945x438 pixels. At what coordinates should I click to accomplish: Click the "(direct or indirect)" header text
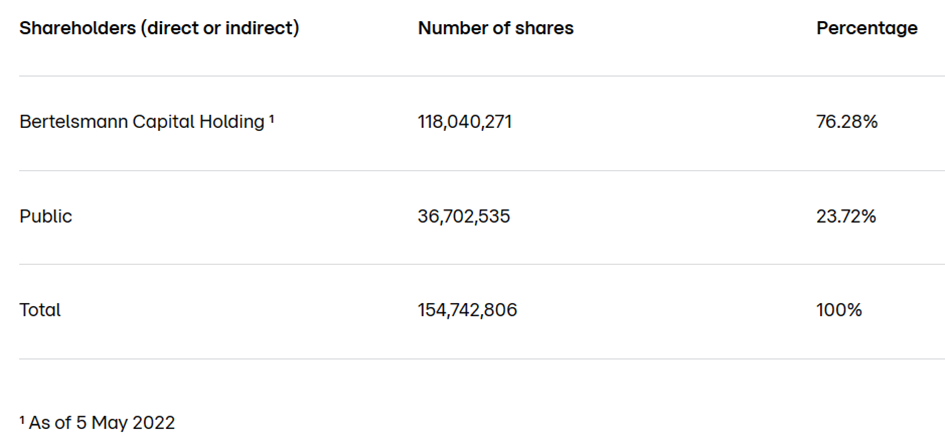coord(220,28)
